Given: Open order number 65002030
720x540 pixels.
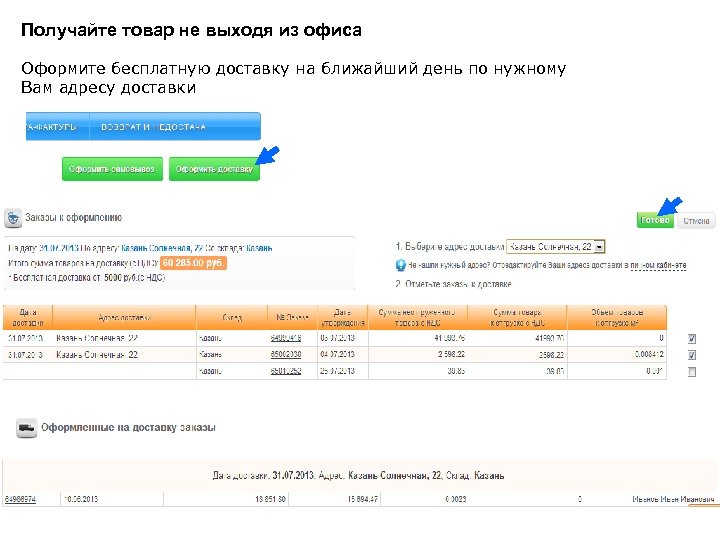Looking at the screenshot, I should tap(286, 354).
